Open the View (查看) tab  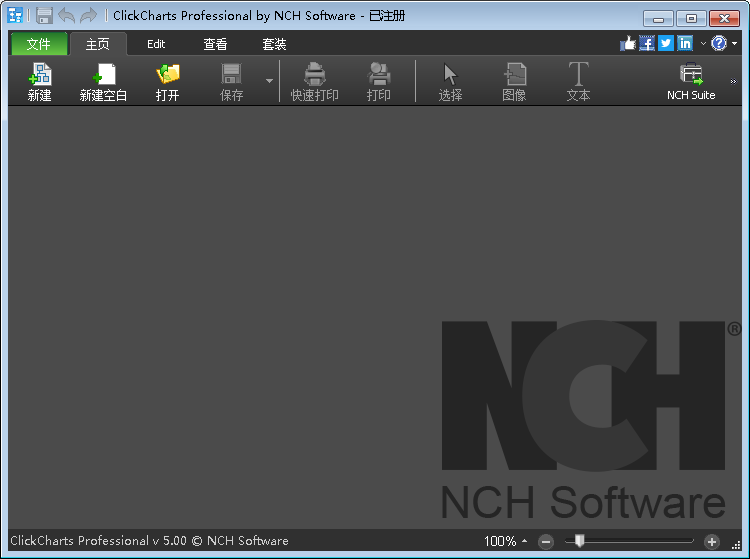pyautogui.click(x=215, y=44)
